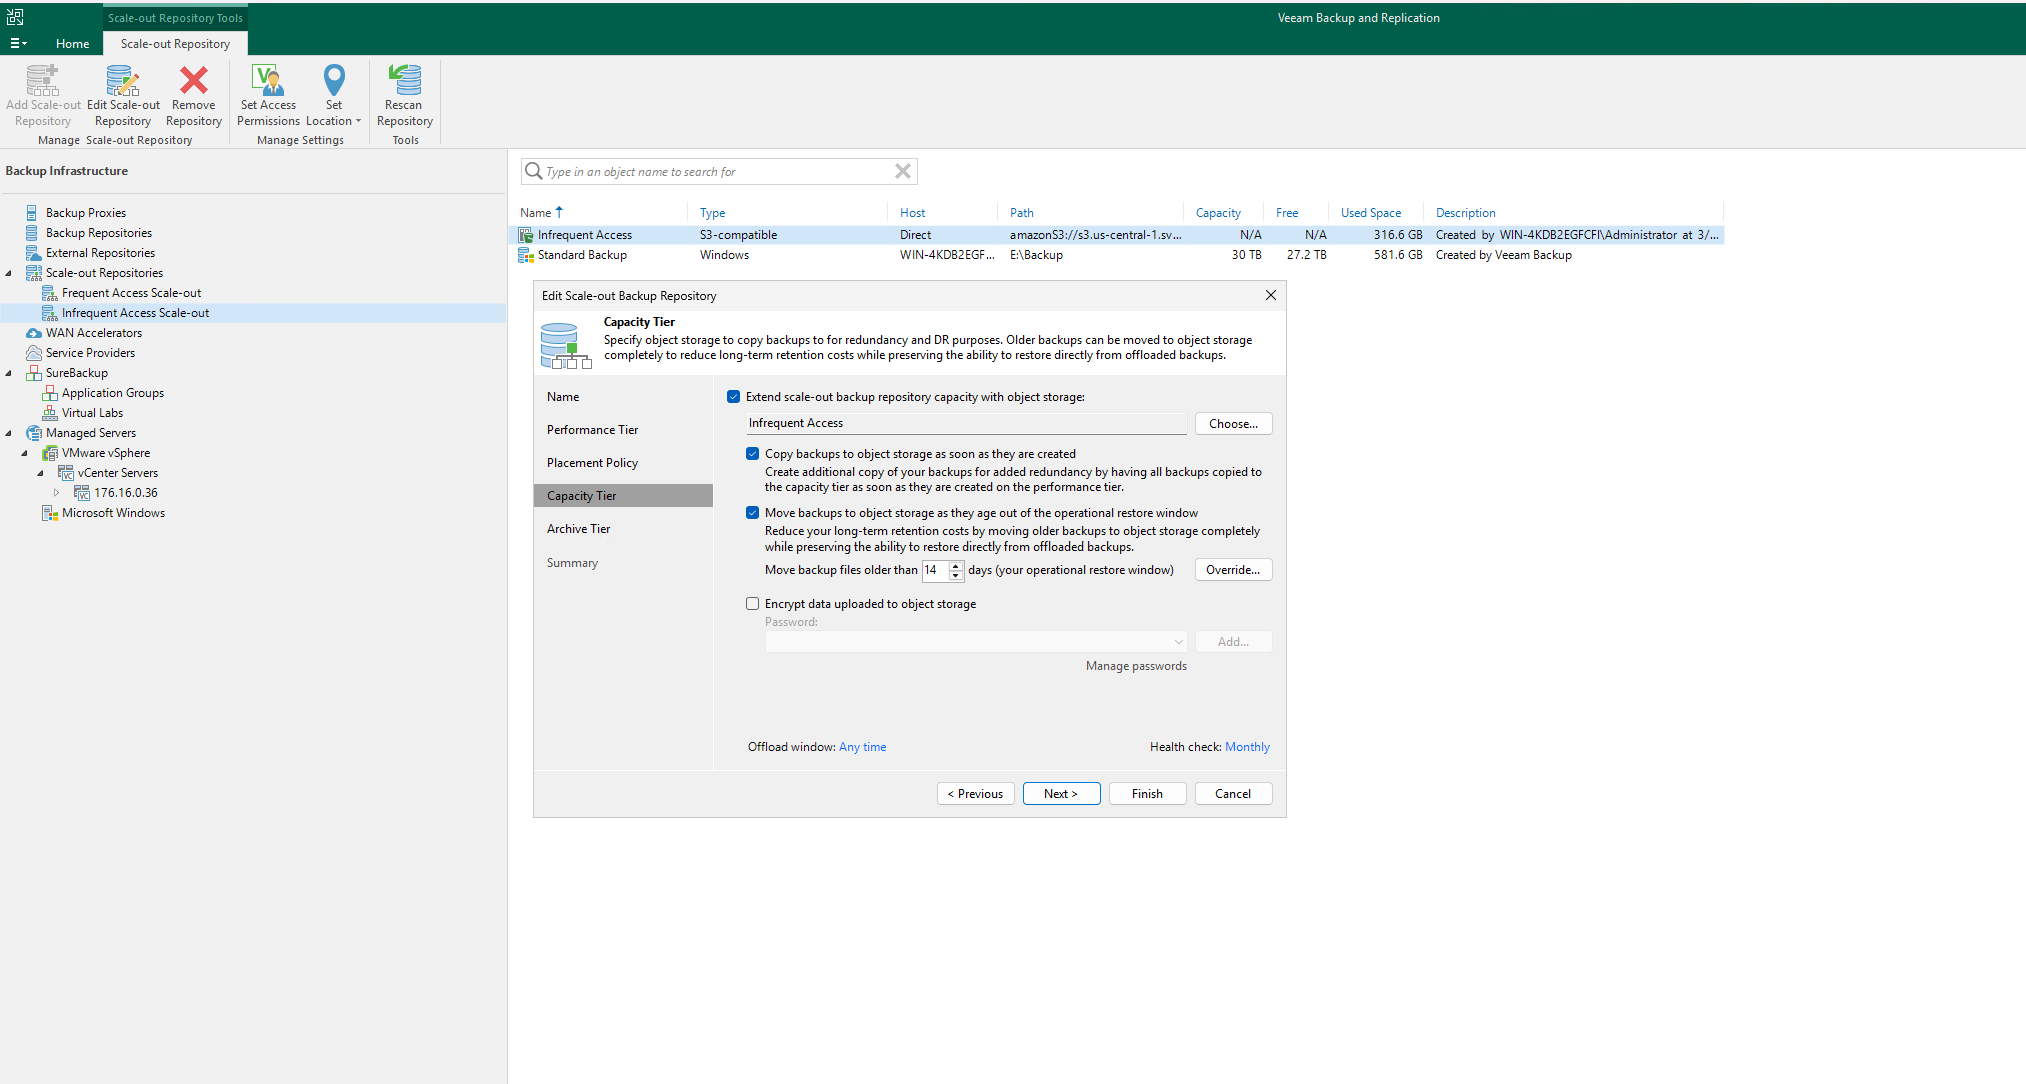The height and width of the screenshot is (1084, 2026).
Task: Close the Edit Scale-out Backup Repository dialog
Action: coord(1271,295)
